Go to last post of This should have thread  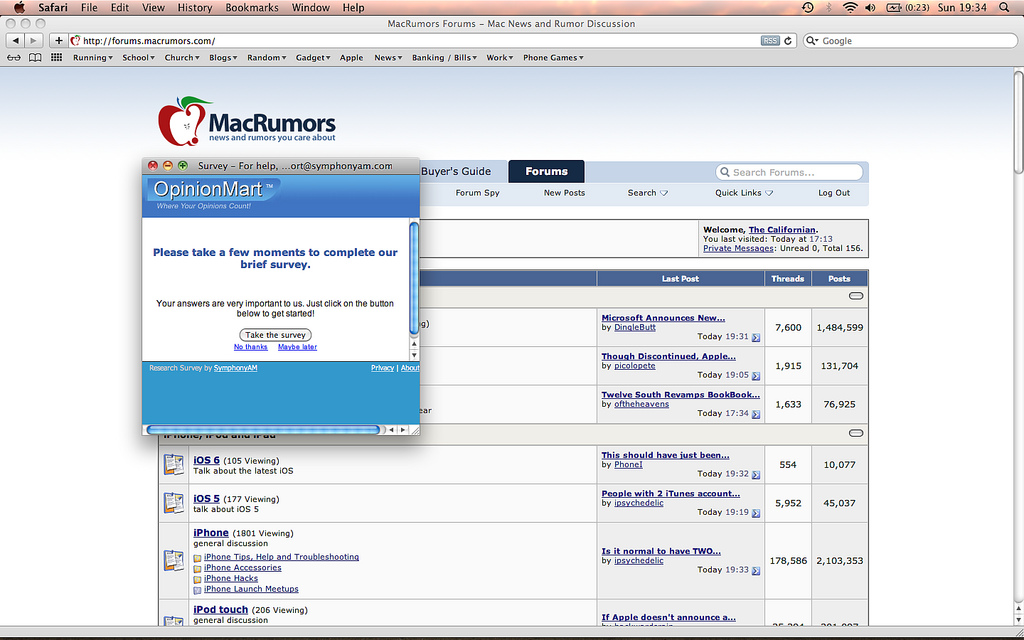tap(756, 475)
